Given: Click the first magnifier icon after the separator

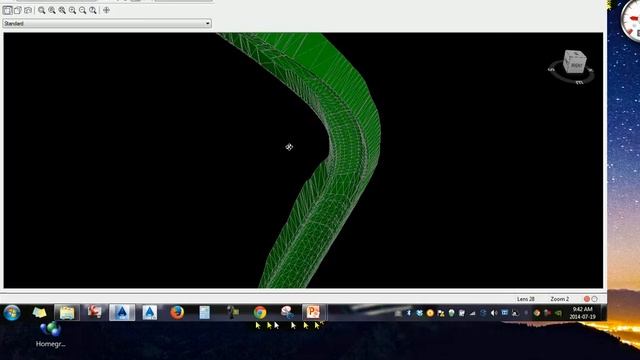Looking at the screenshot, I should (x=42, y=10).
